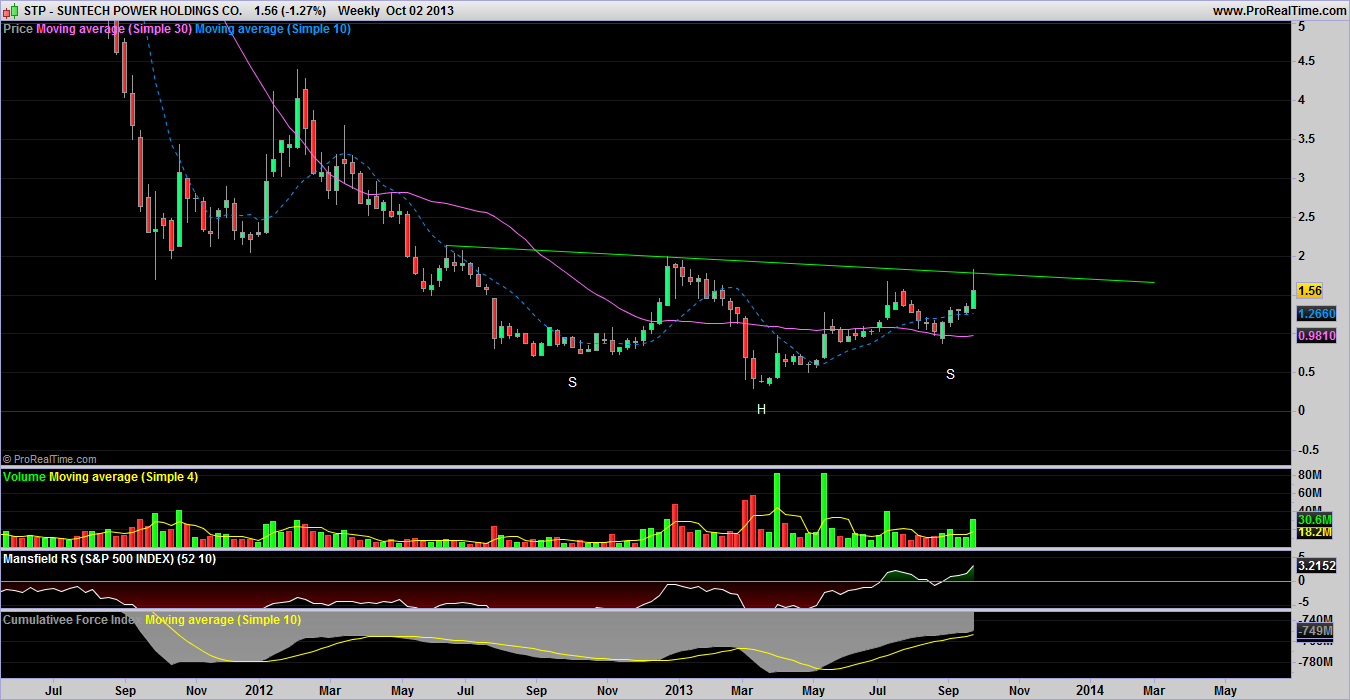Click the Price indicator label
Image resolution: width=1350 pixels, height=700 pixels.
pyautogui.click(x=18, y=29)
